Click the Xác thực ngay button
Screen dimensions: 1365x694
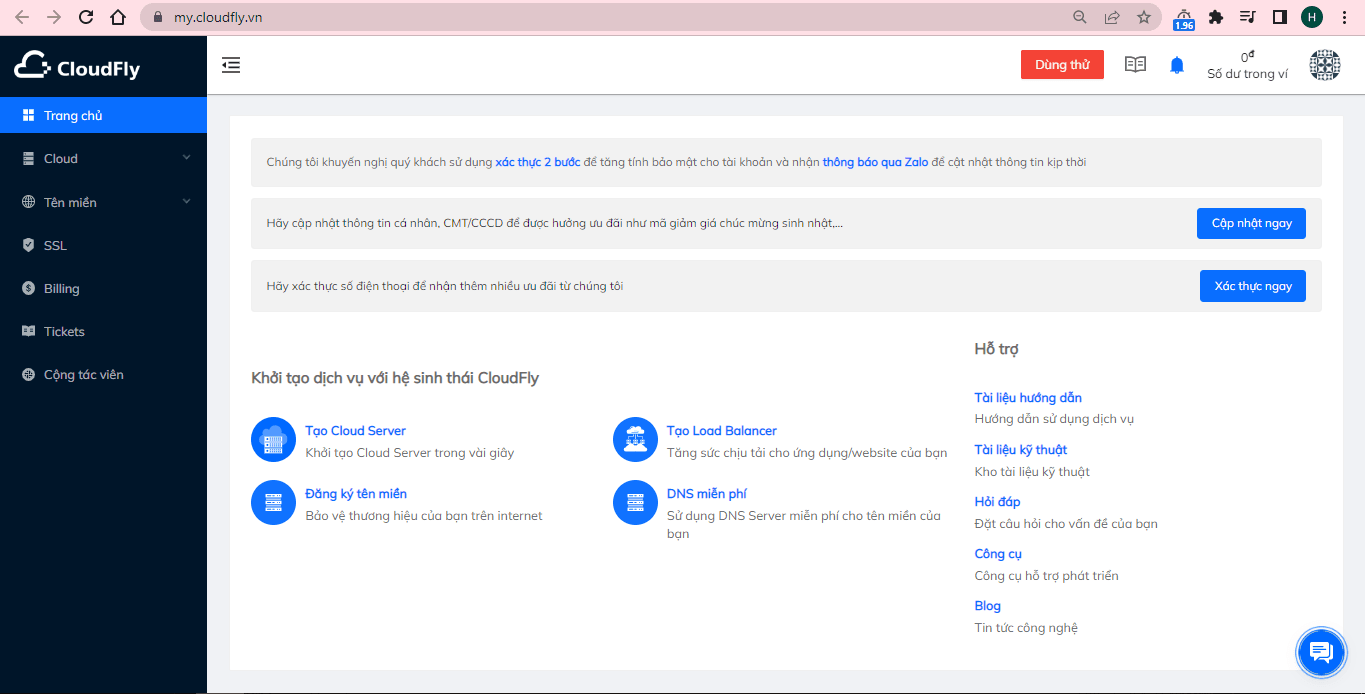click(1253, 286)
